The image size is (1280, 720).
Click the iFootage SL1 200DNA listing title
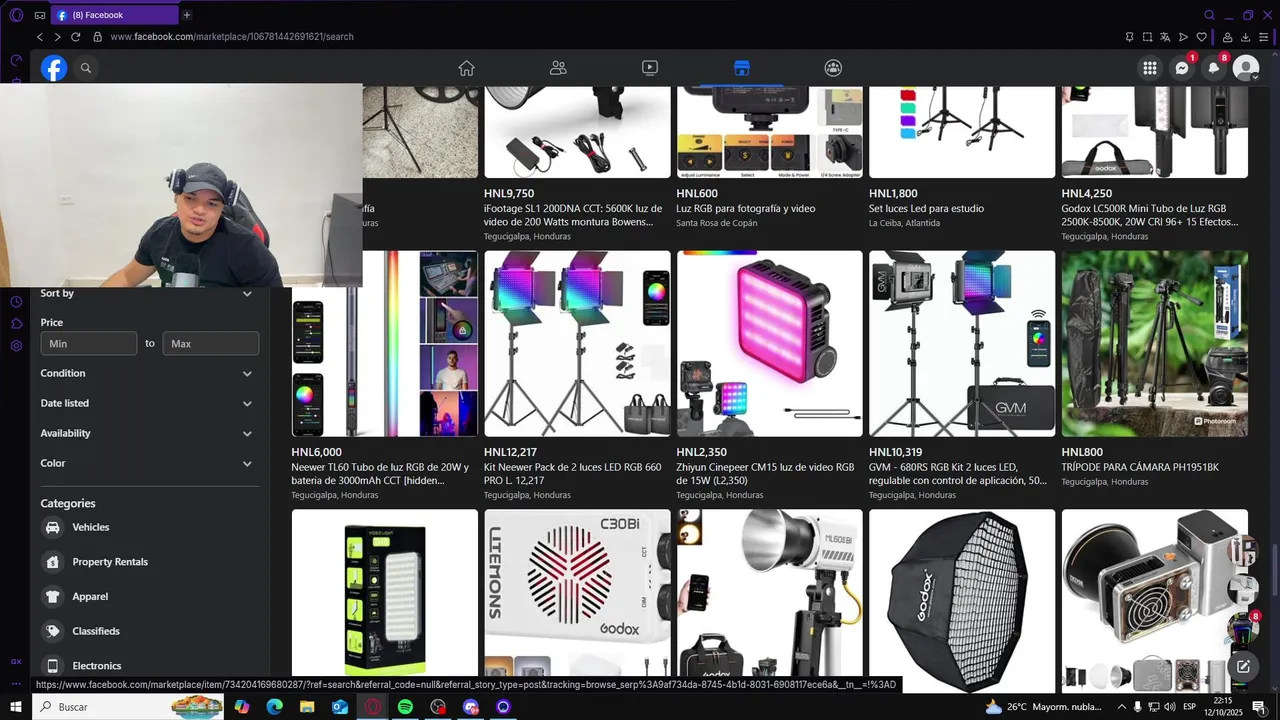(573, 215)
